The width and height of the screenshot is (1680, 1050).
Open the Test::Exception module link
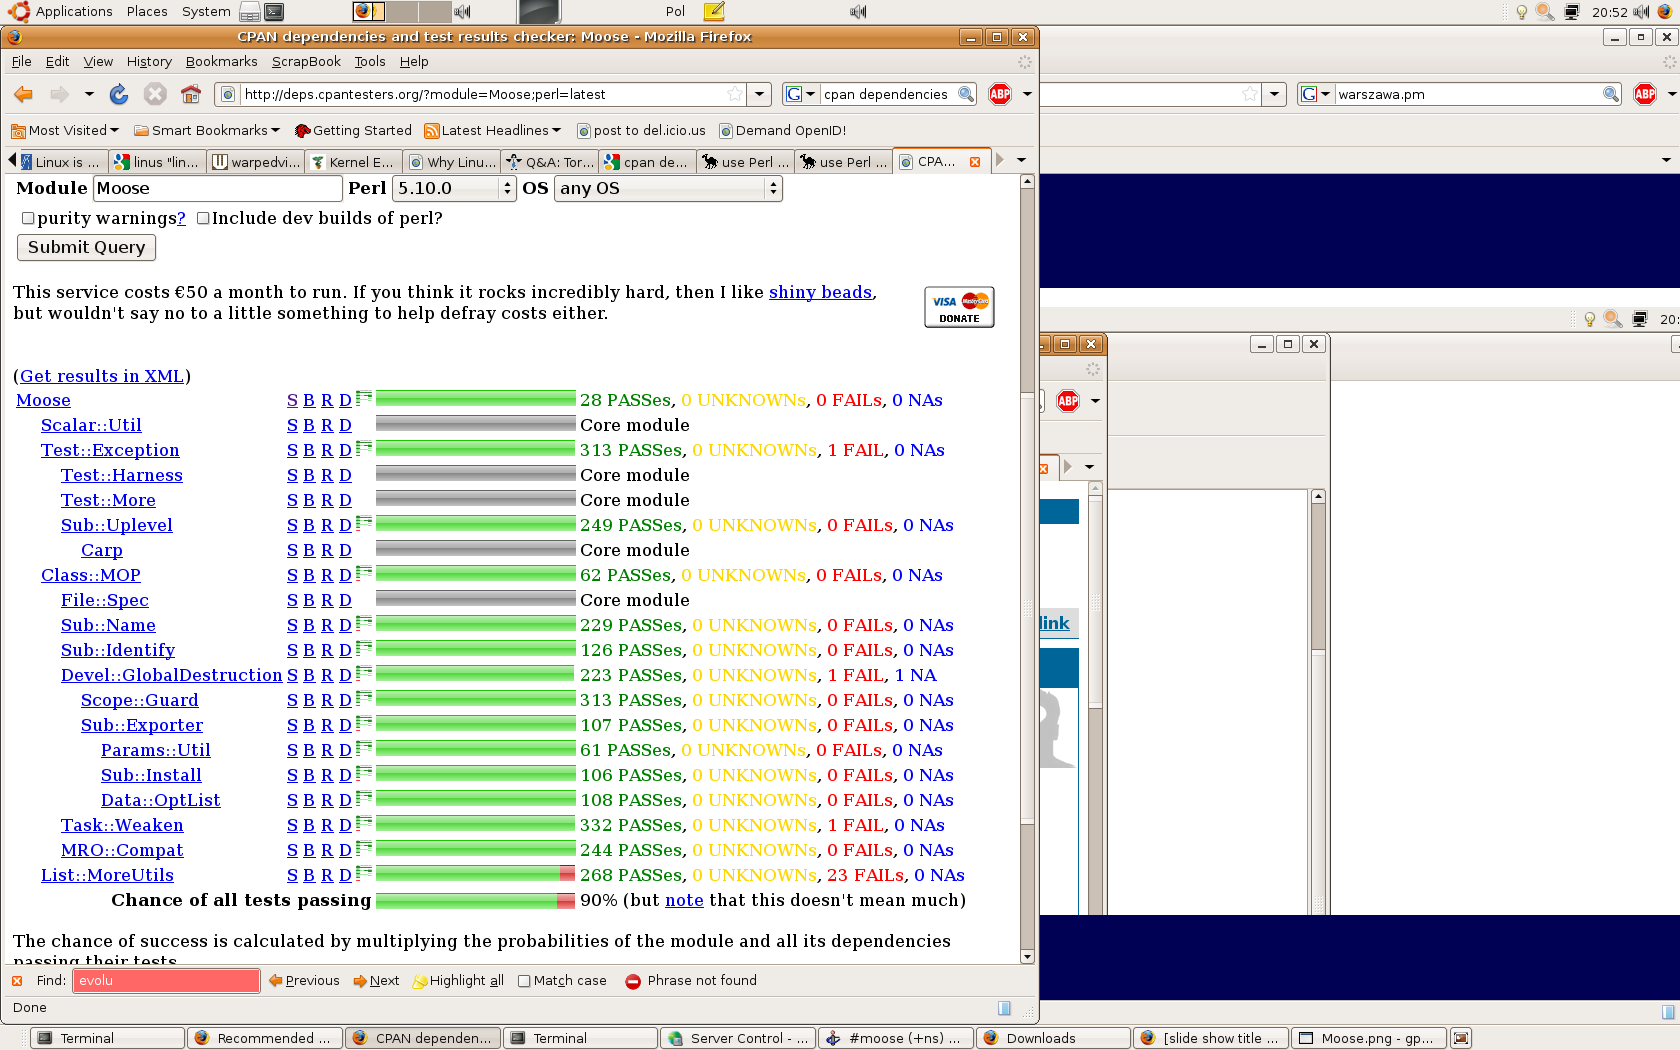[x=110, y=450]
